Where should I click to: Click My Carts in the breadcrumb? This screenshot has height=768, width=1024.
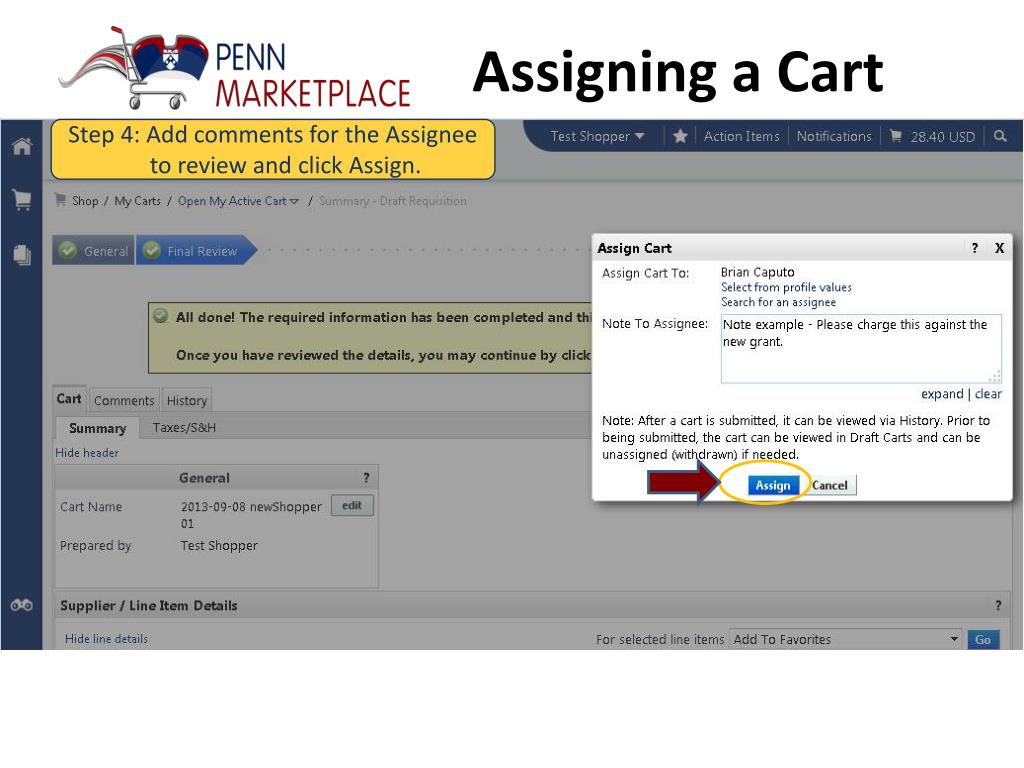[x=137, y=201]
